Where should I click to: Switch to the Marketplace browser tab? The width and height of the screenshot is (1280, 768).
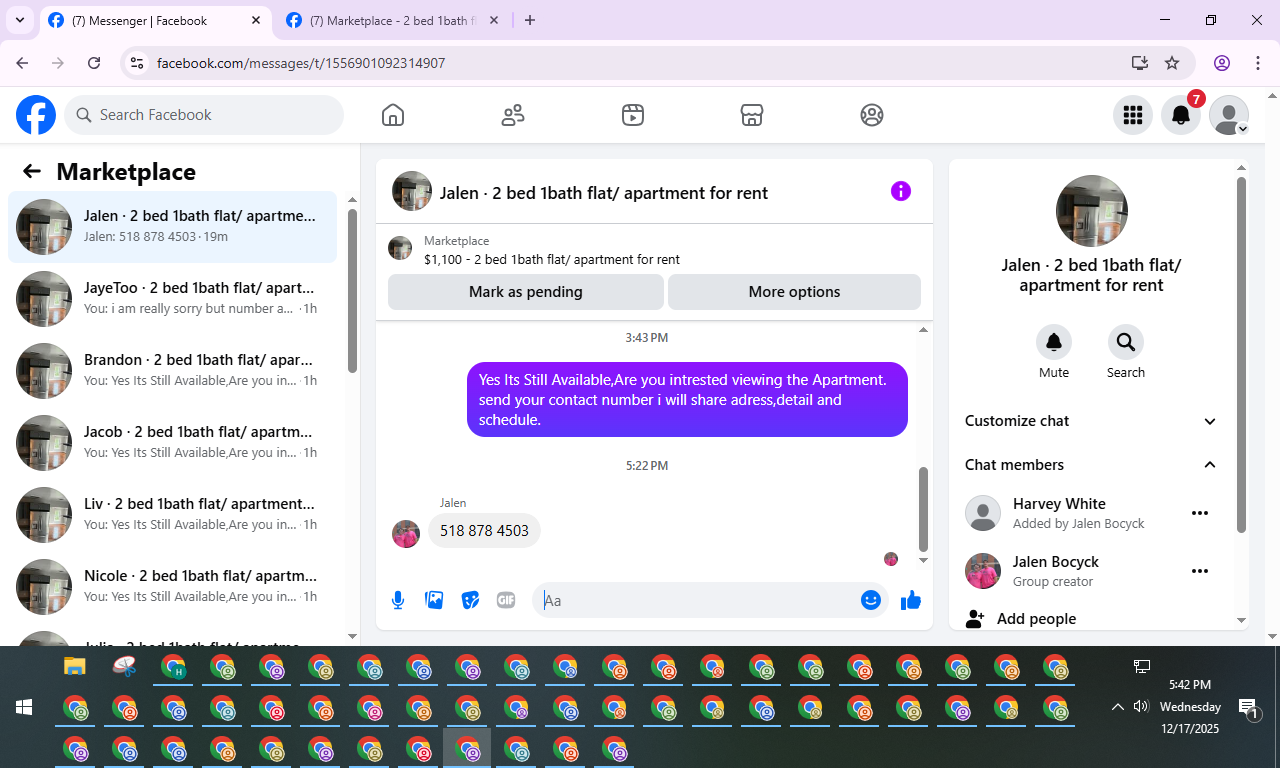(394, 20)
